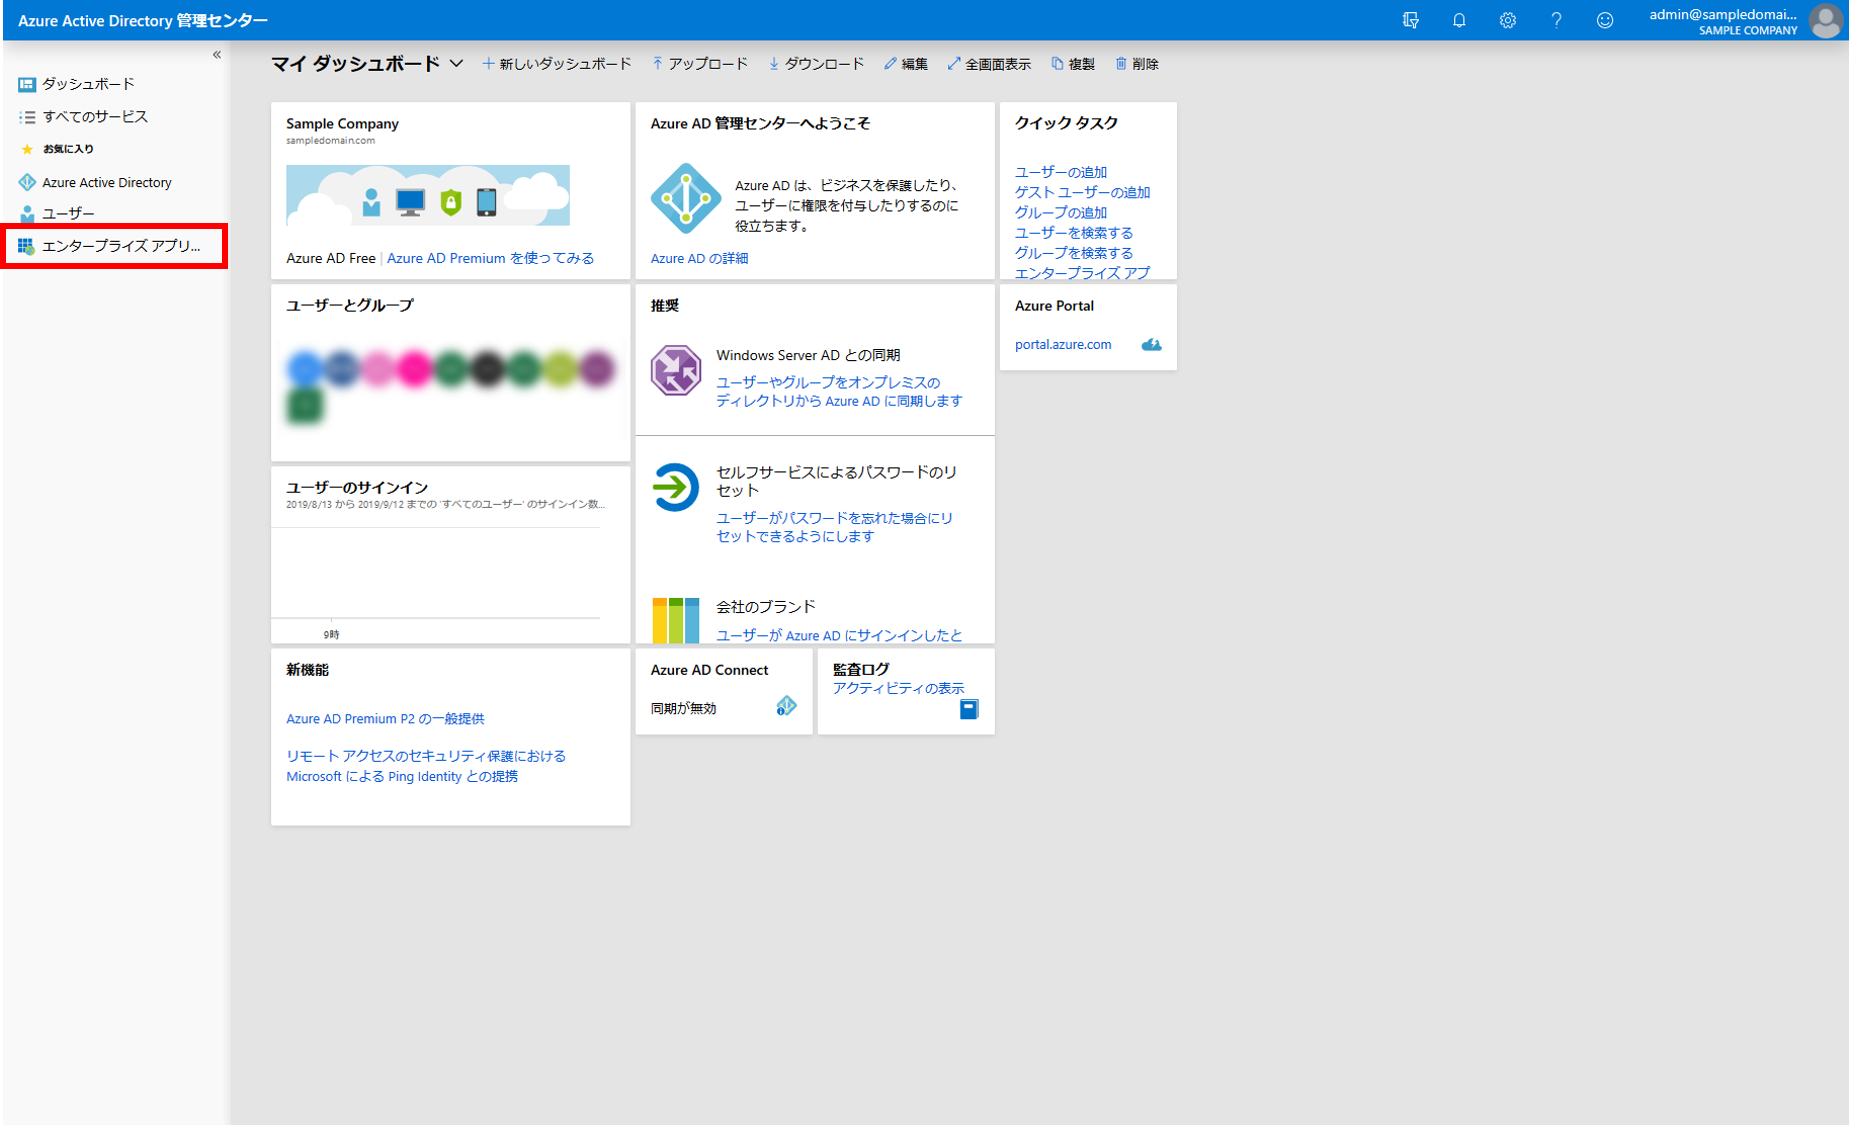Screen dimensions: 1849x1125
Task: Click ゲスト ユーザーの追加 quick task
Action: point(1082,192)
